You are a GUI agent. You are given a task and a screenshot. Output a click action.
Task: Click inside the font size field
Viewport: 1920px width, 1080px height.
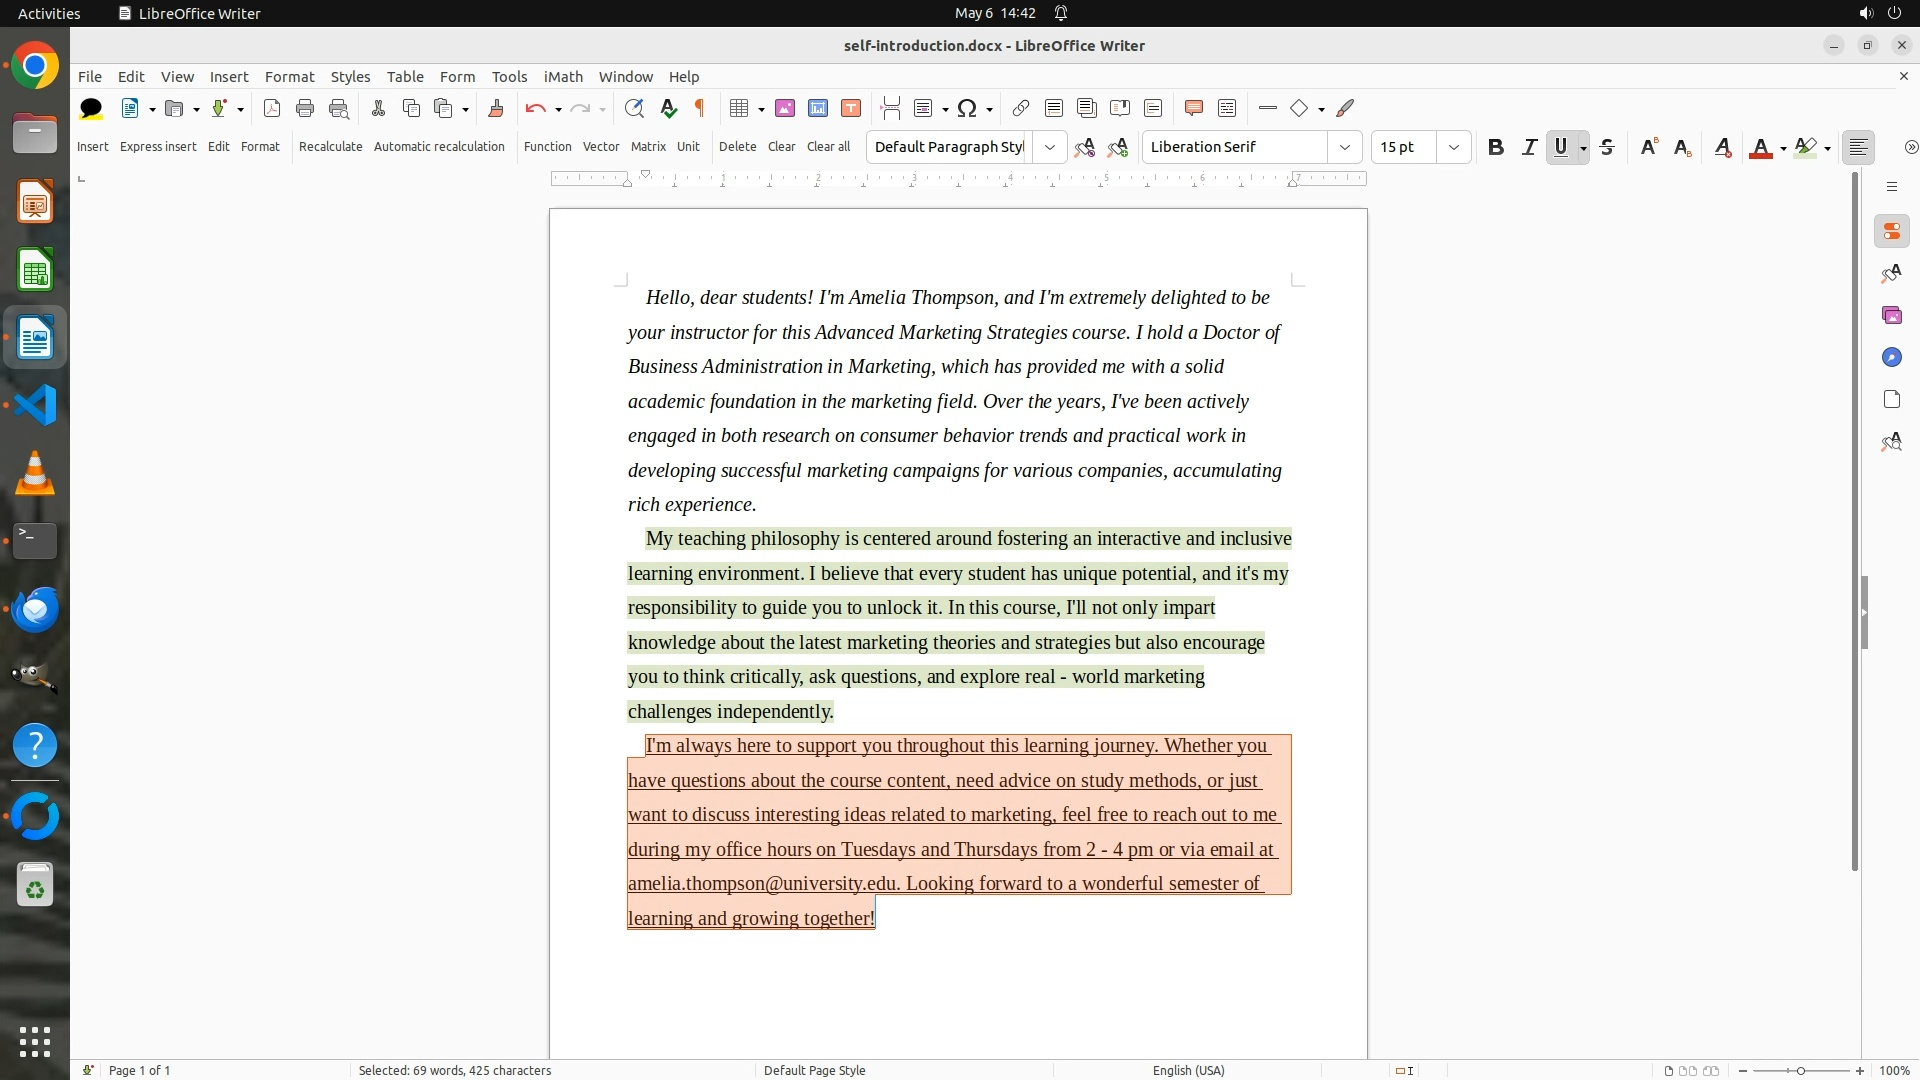pos(1402,147)
